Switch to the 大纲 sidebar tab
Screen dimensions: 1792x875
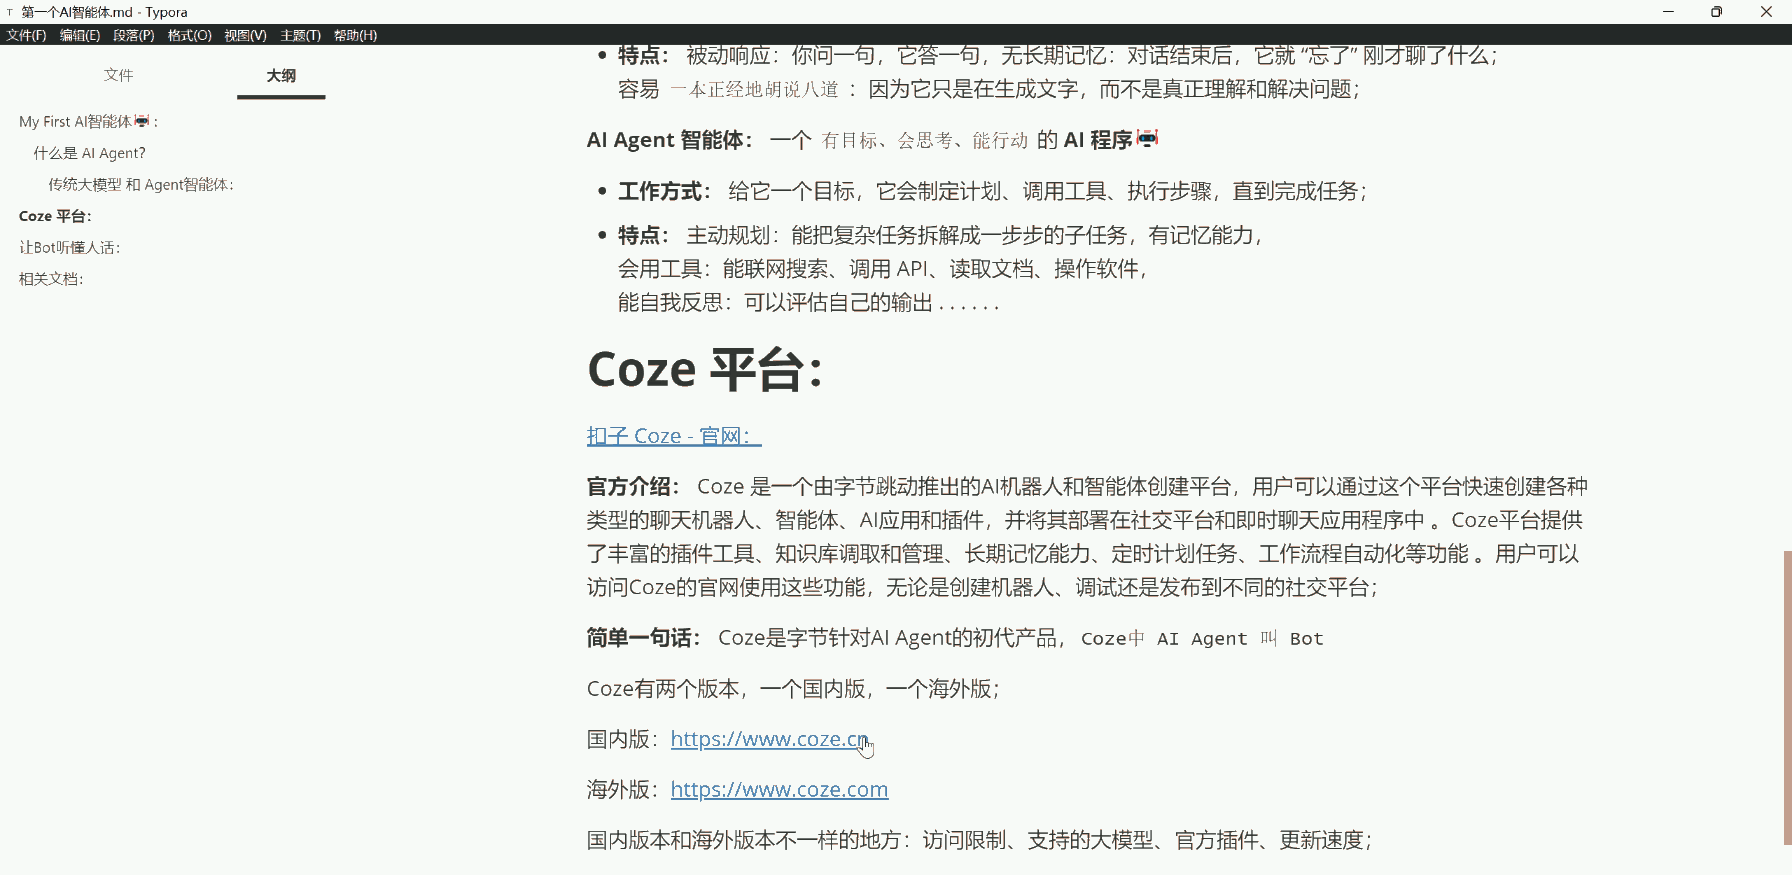[x=281, y=75]
